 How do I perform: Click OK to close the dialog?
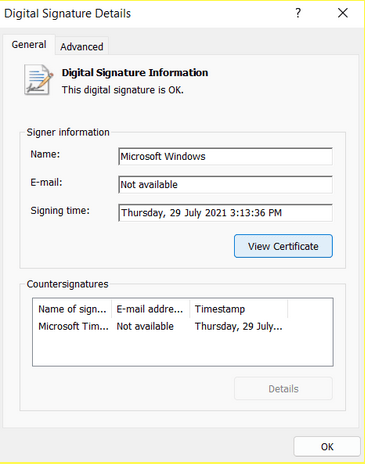327,446
